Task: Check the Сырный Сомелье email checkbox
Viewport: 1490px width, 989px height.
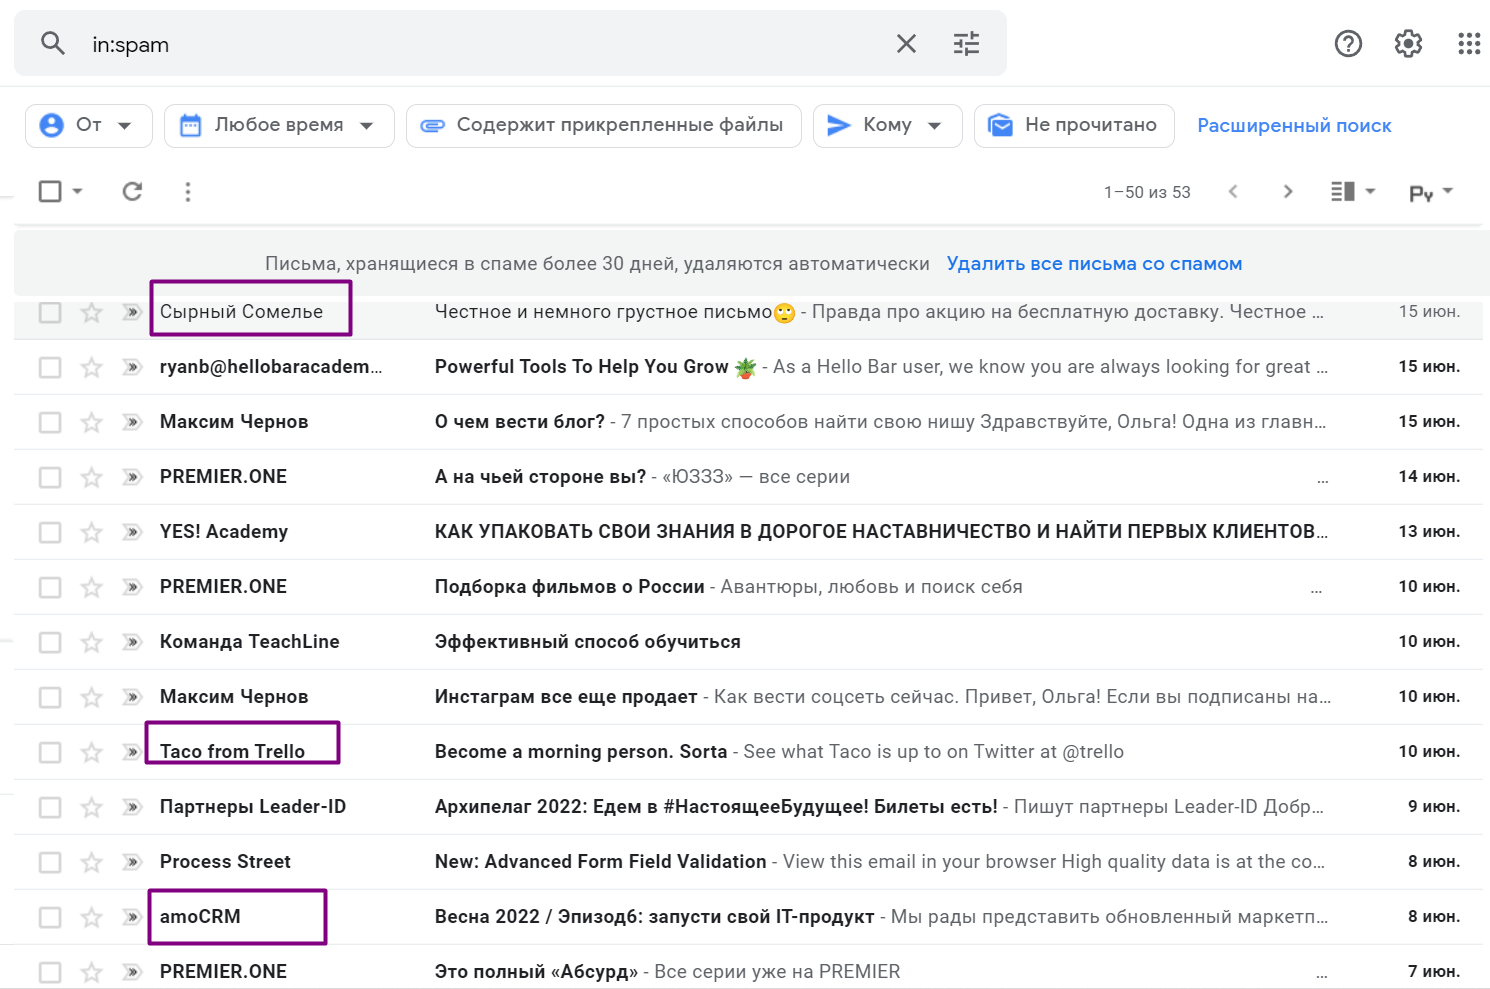Action: [x=50, y=312]
